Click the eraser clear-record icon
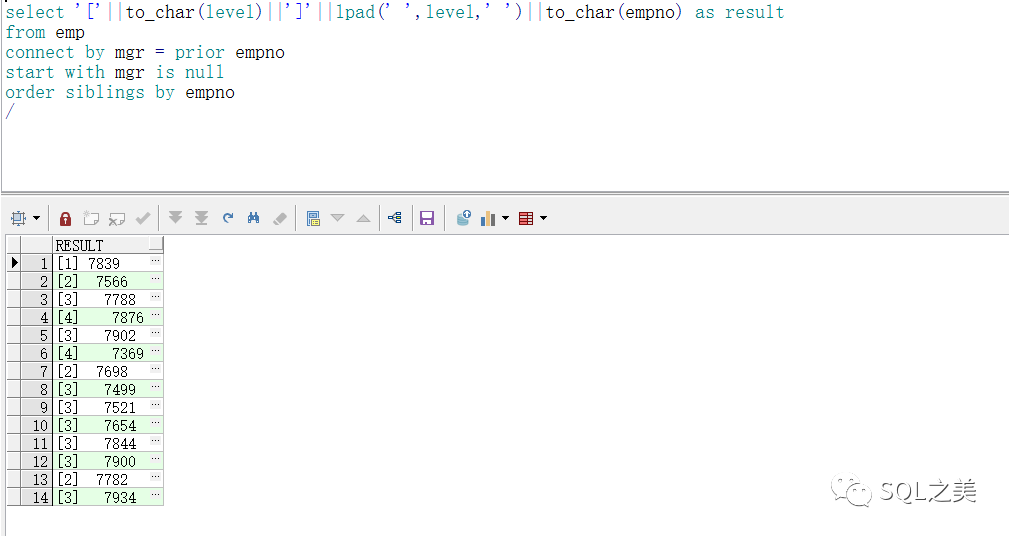 (x=279, y=219)
